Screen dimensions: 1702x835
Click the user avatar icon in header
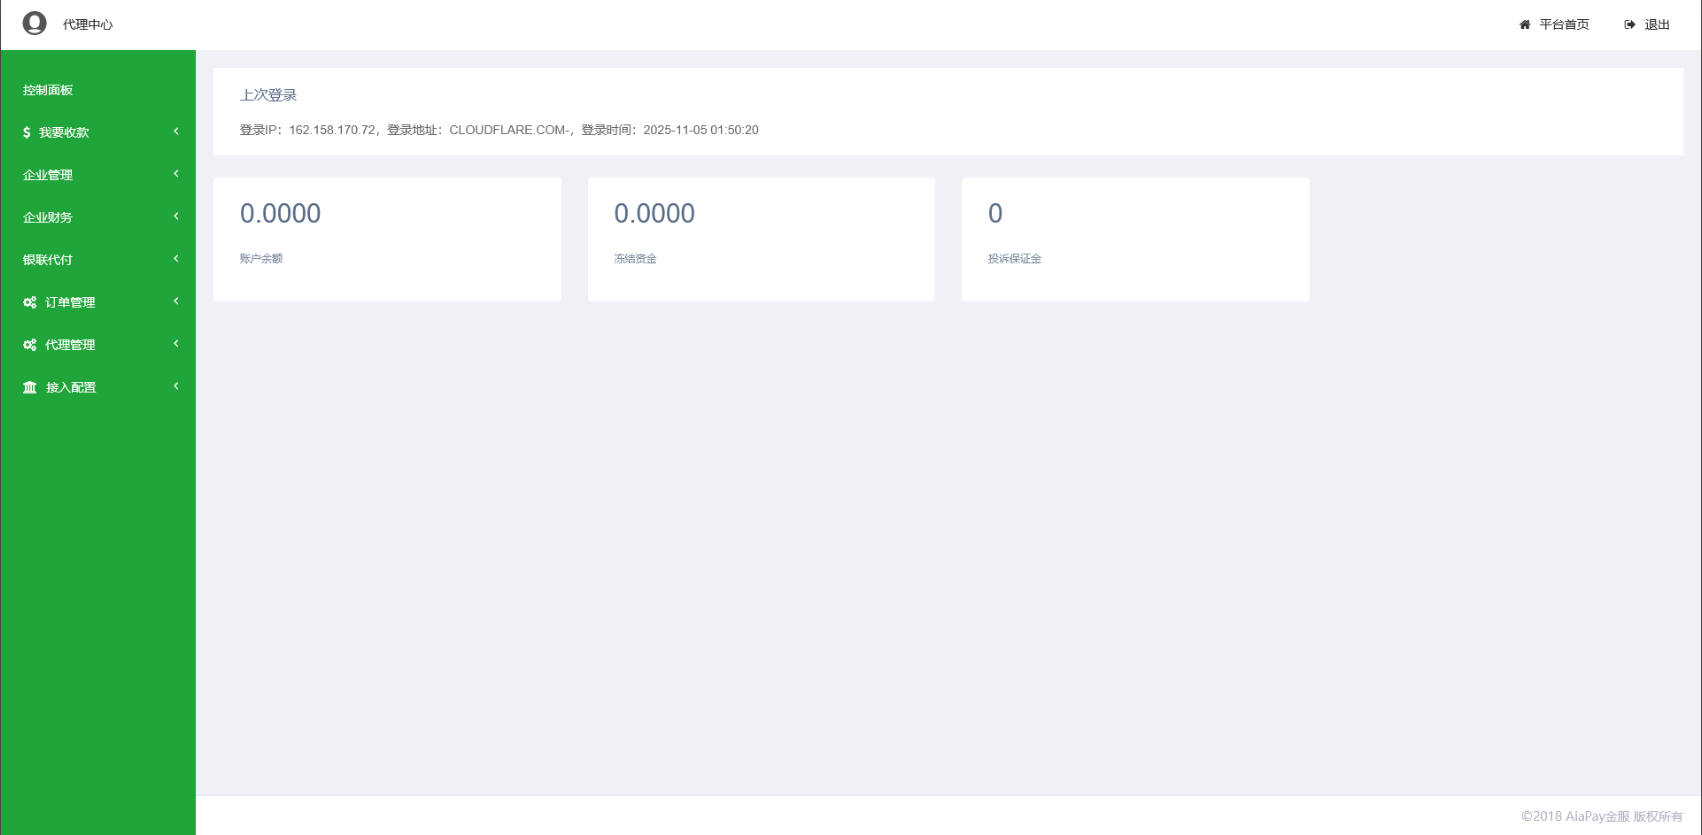coord(35,23)
